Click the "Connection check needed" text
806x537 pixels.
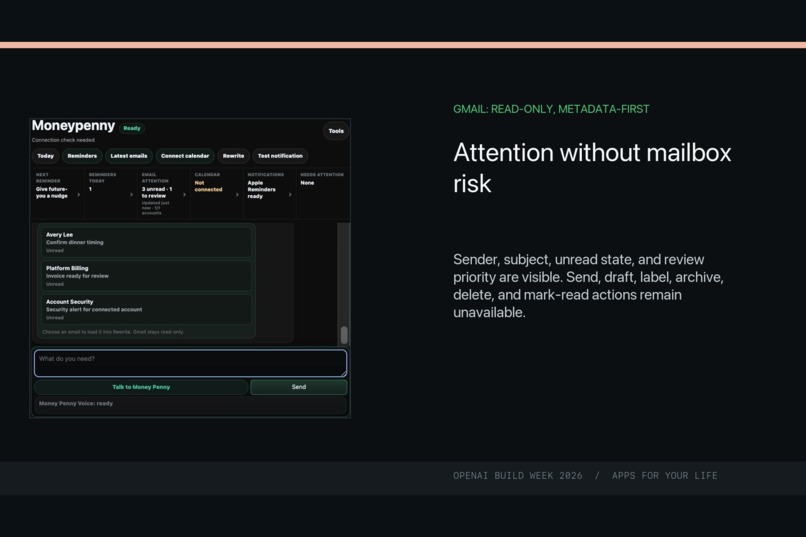[x=63, y=140]
